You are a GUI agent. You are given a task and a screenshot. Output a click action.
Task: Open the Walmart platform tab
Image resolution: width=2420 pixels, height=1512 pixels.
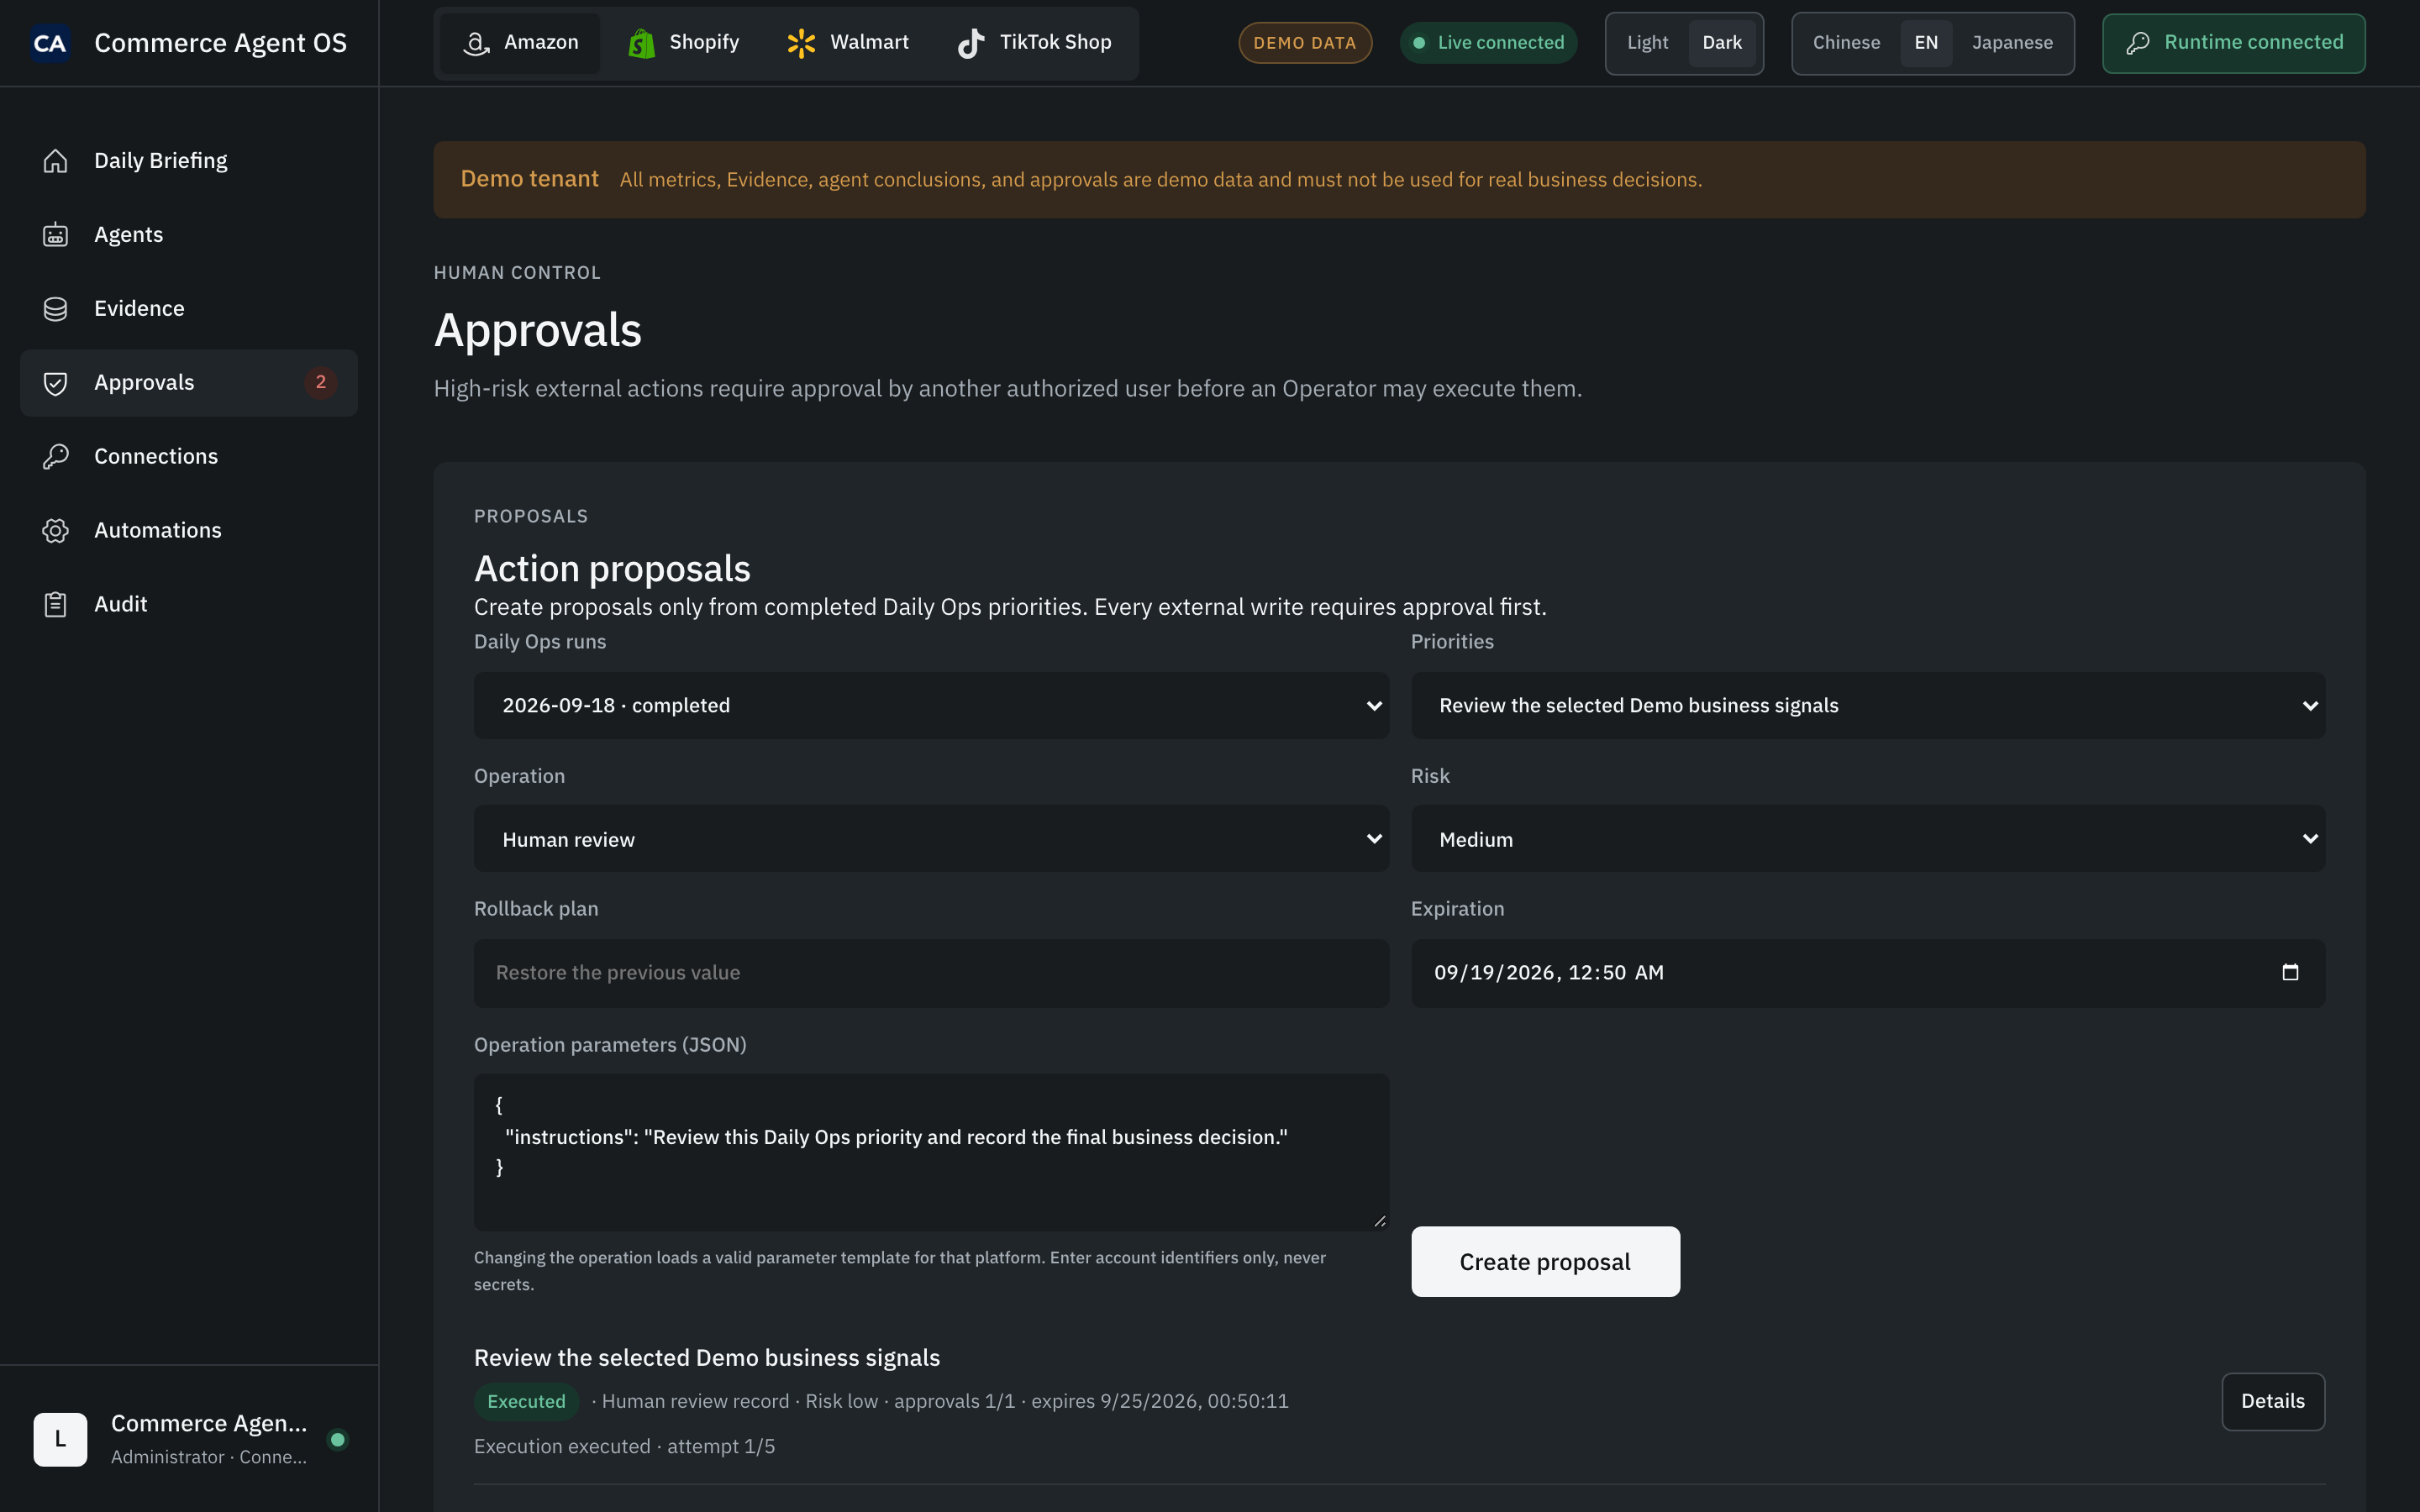click(848, 43)
